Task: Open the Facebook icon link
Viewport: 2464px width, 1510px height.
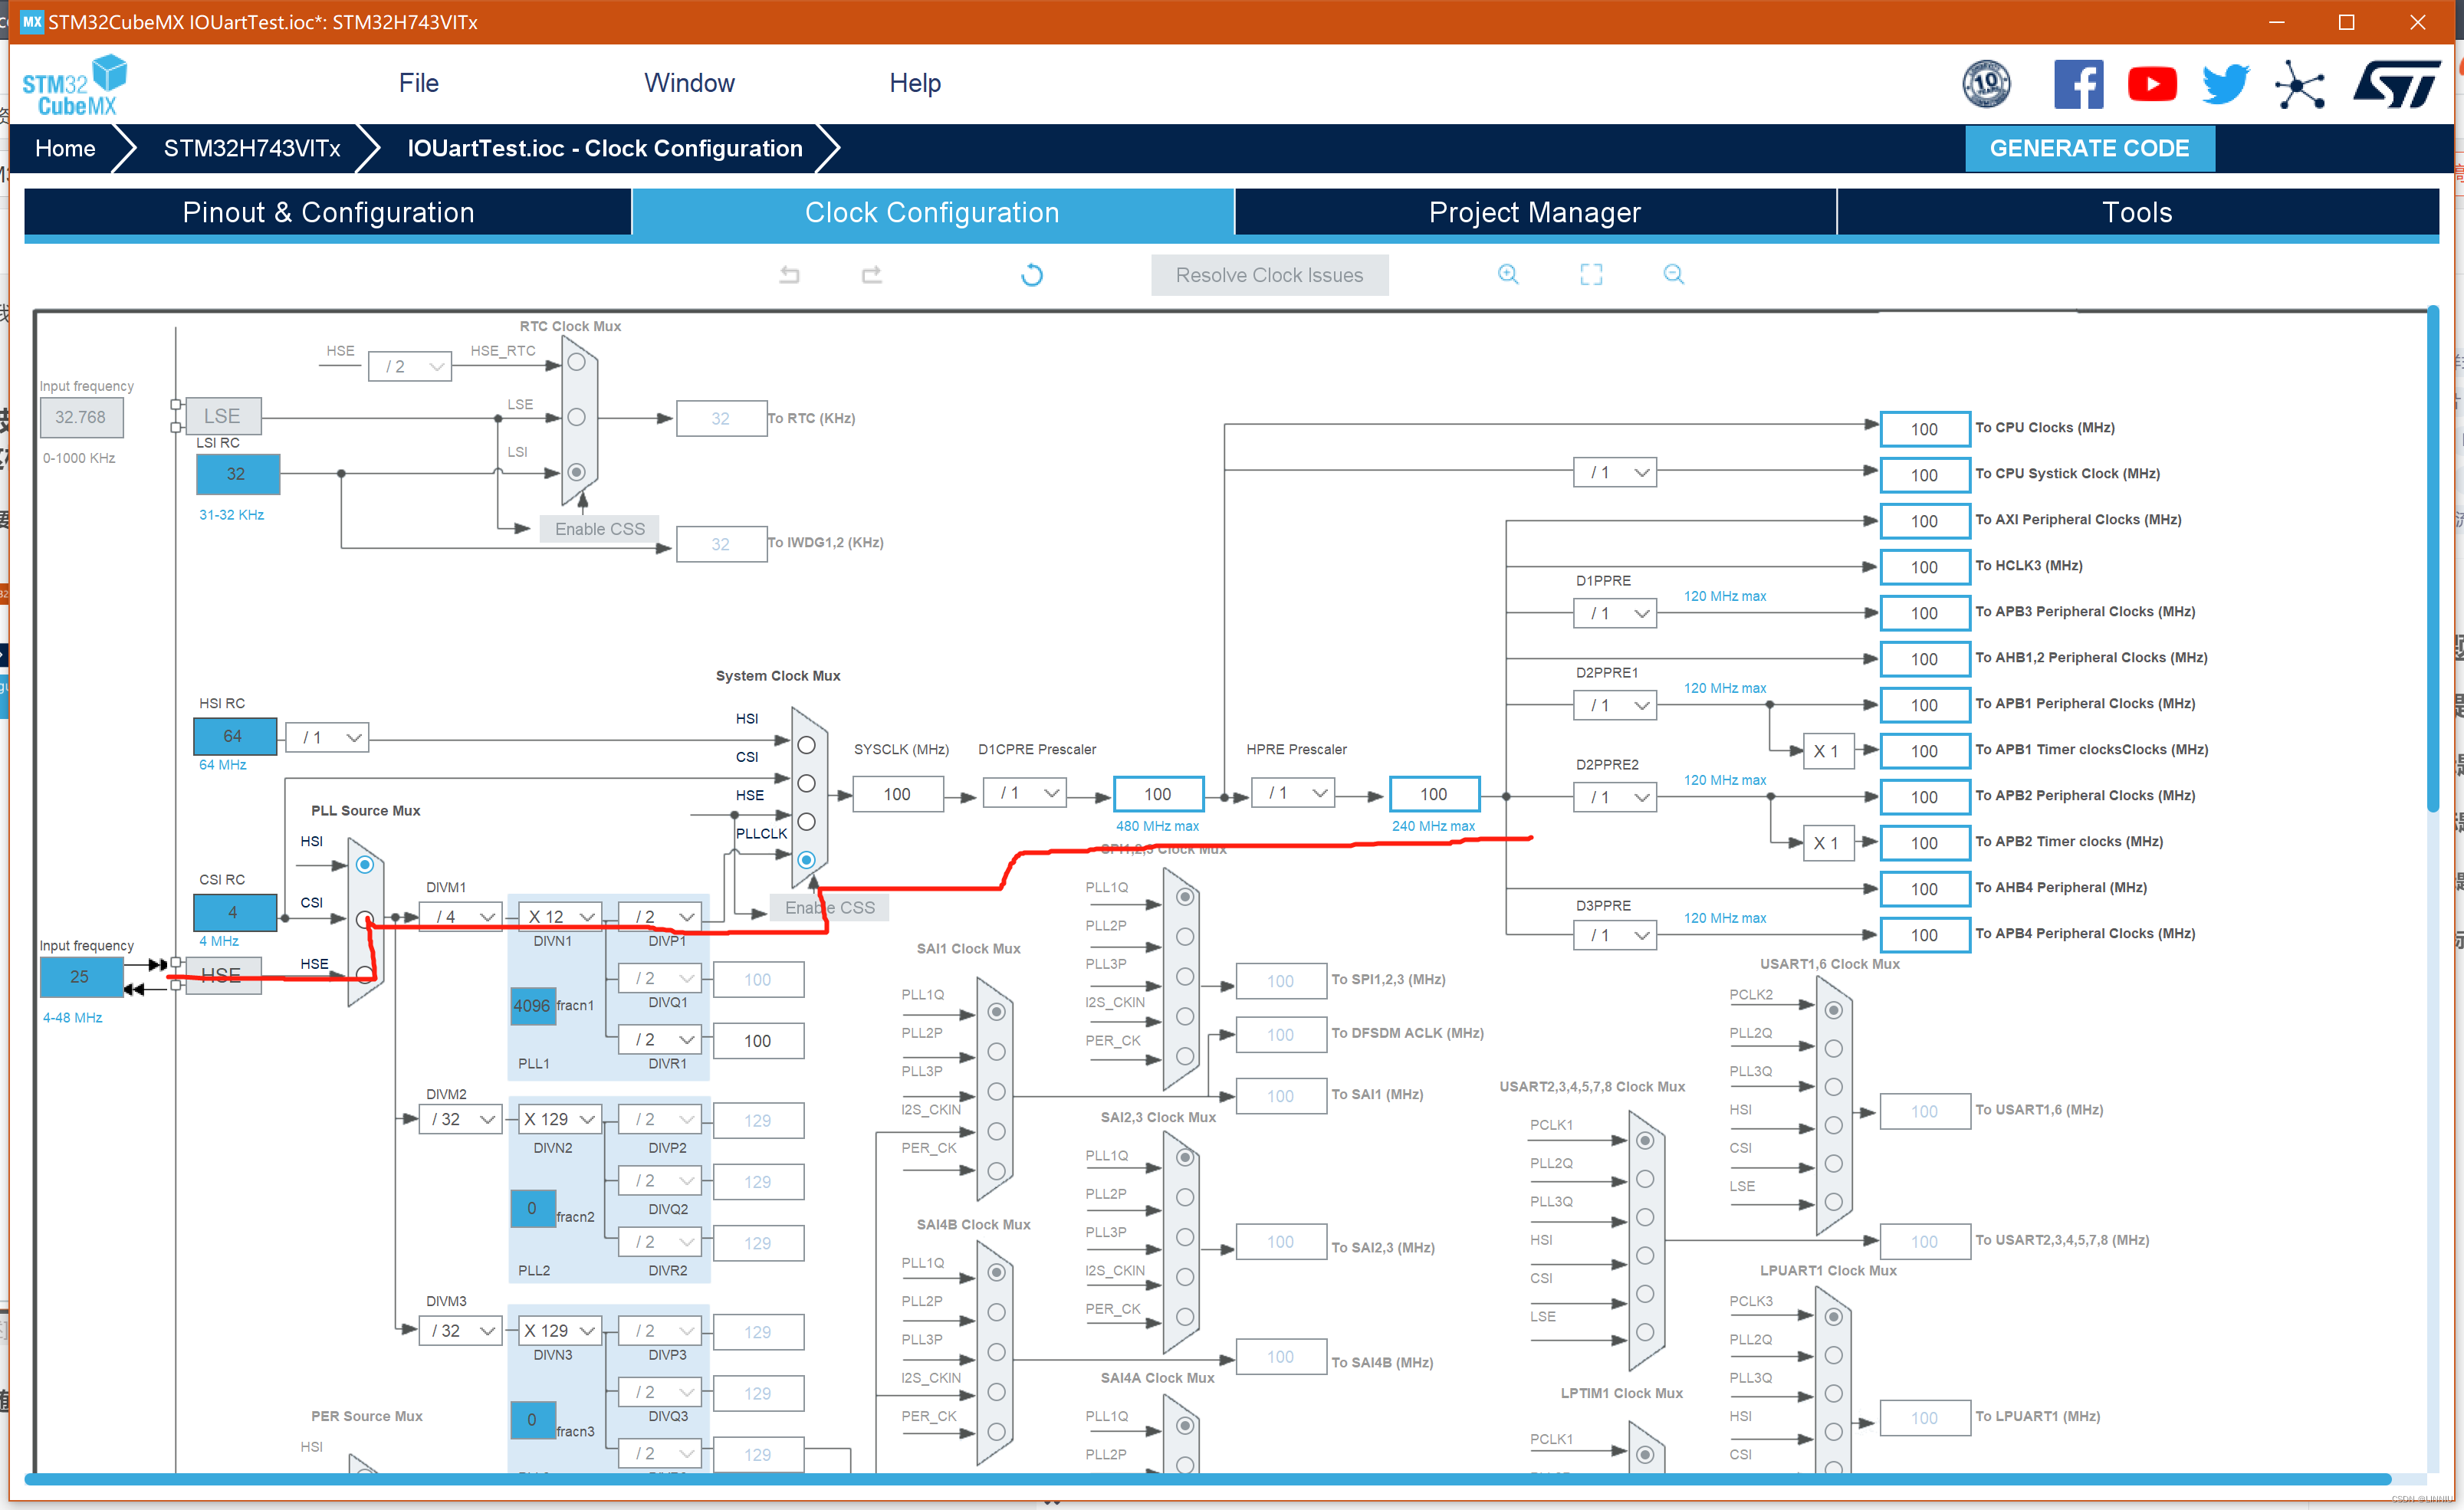Action: coord(2078,84)
